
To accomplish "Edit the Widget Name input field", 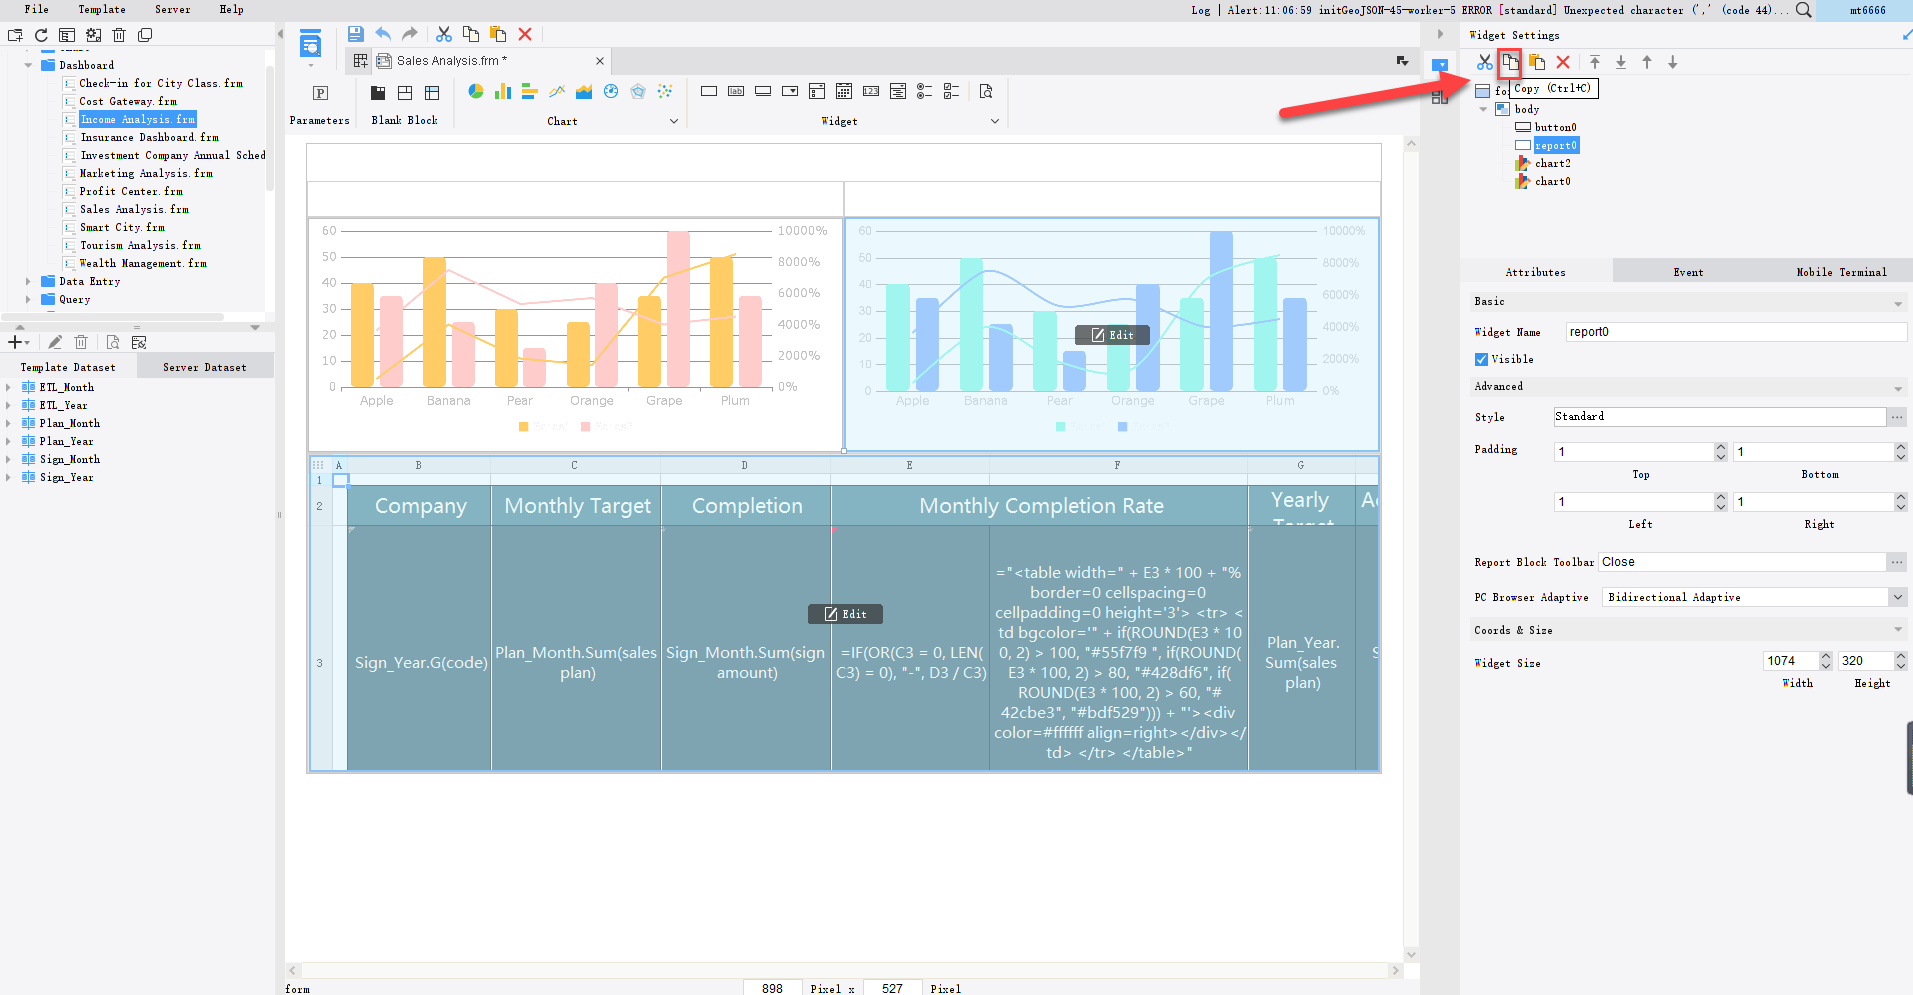I will click(1733, 331).
